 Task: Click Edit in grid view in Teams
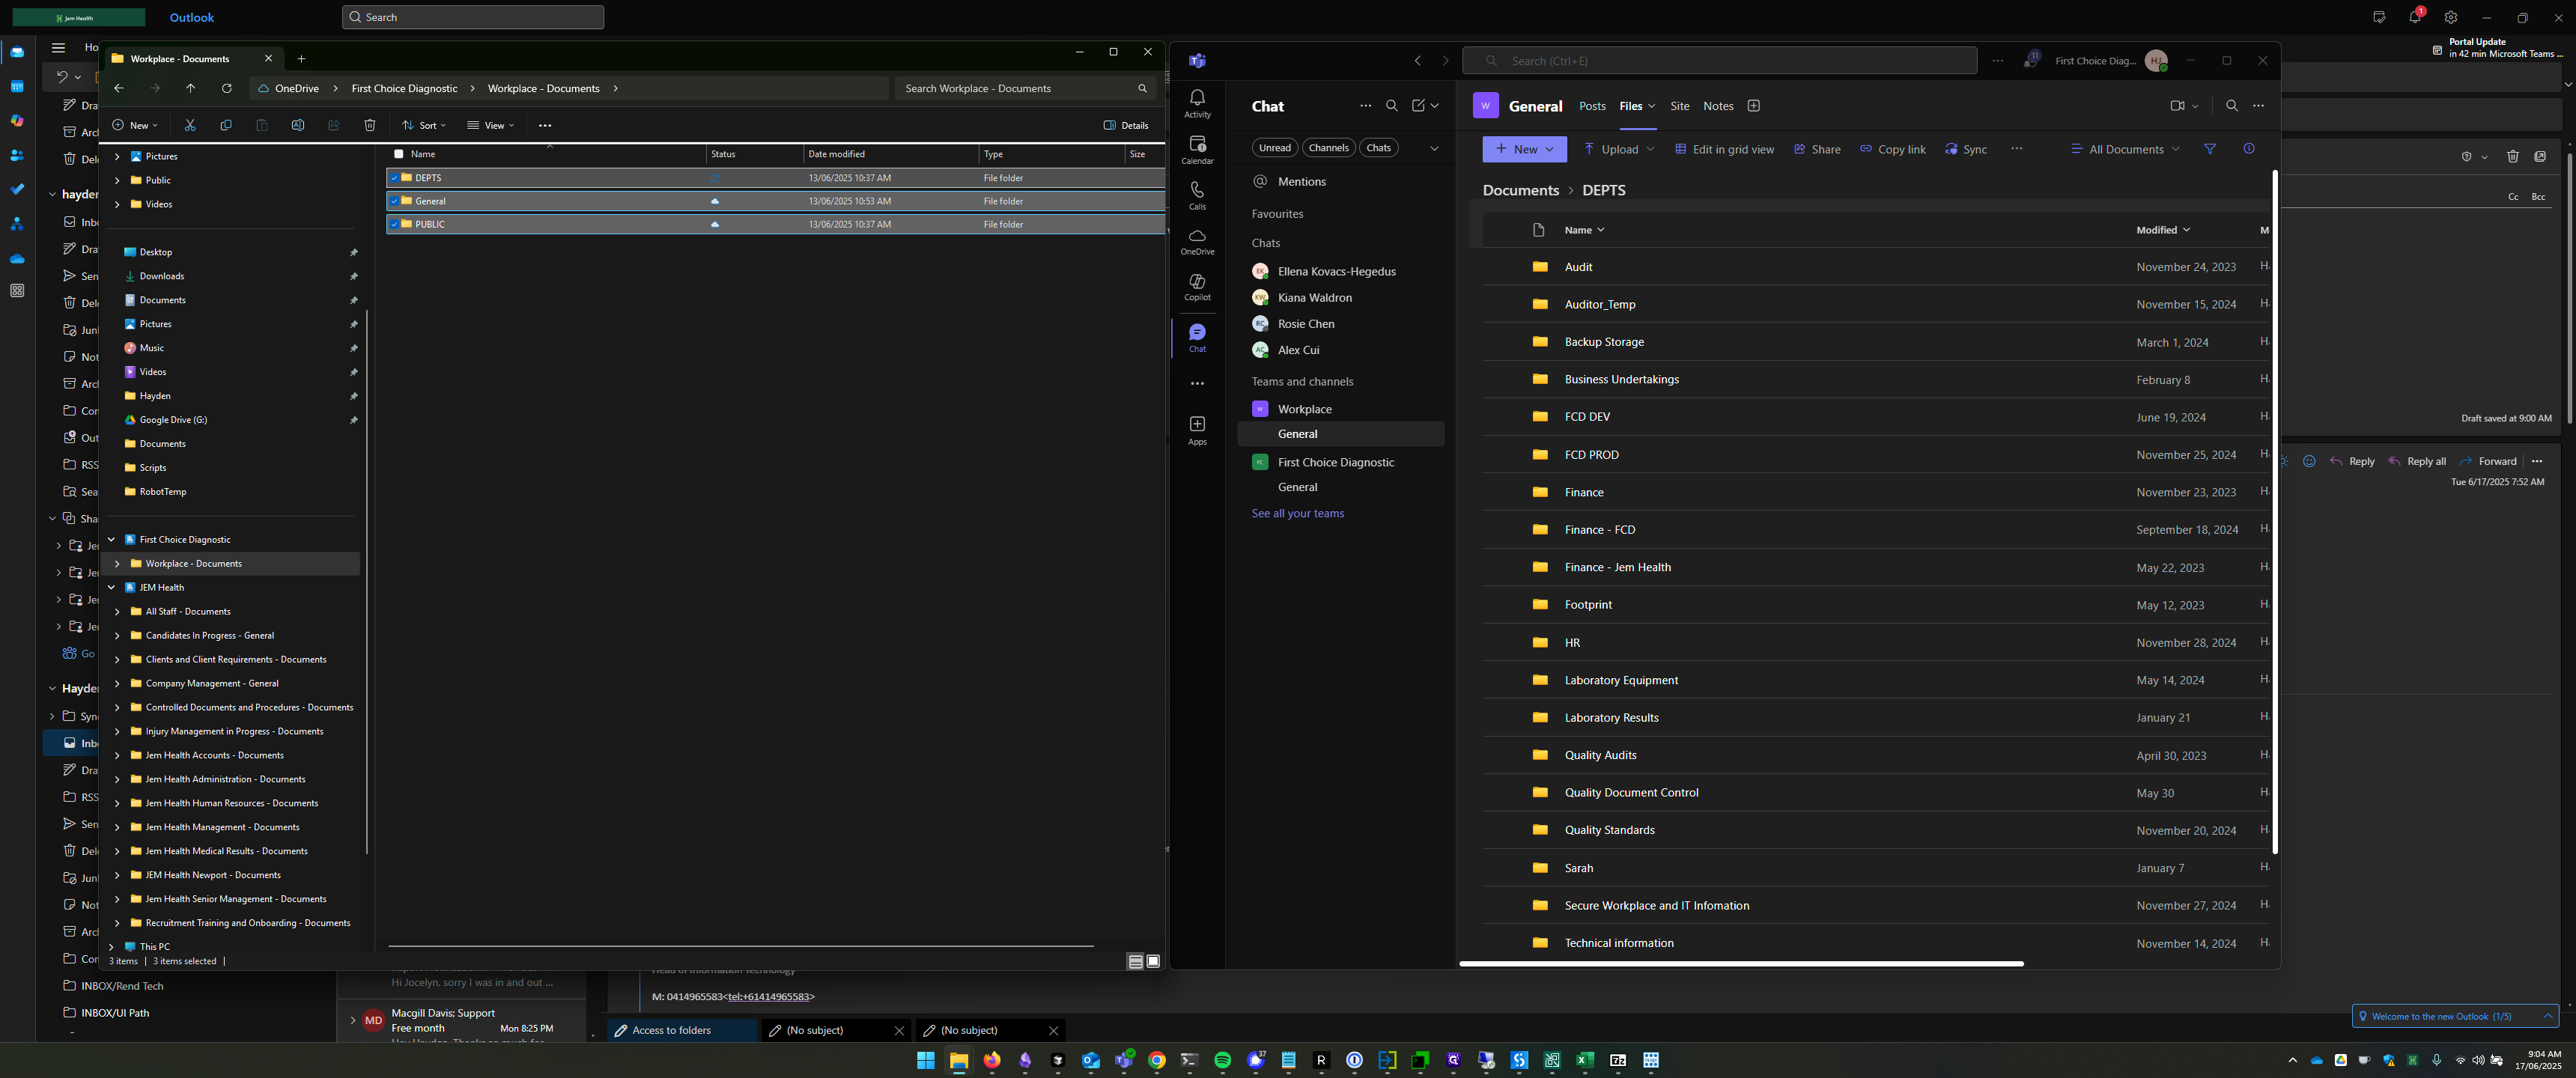click(x=1724, y=149)
